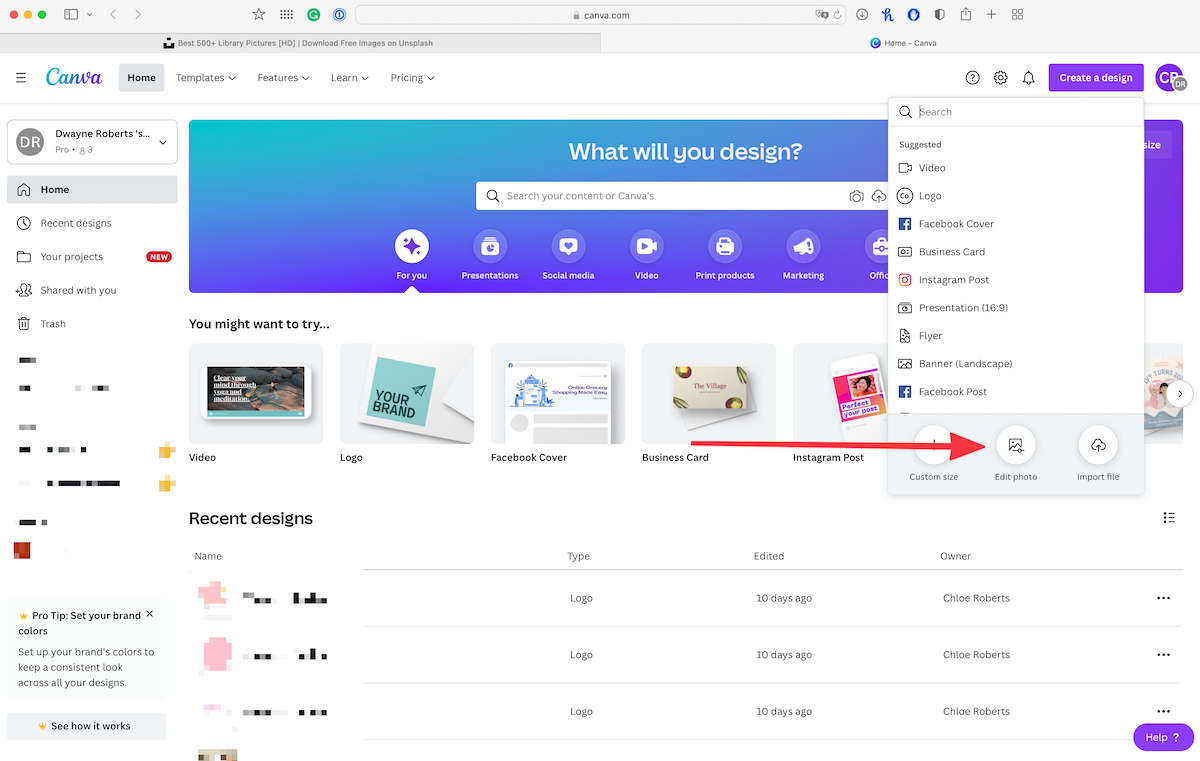This screenshot has height=761, width=1200.
Task: Open Safari new tab plus button
Action: (991, 15)
